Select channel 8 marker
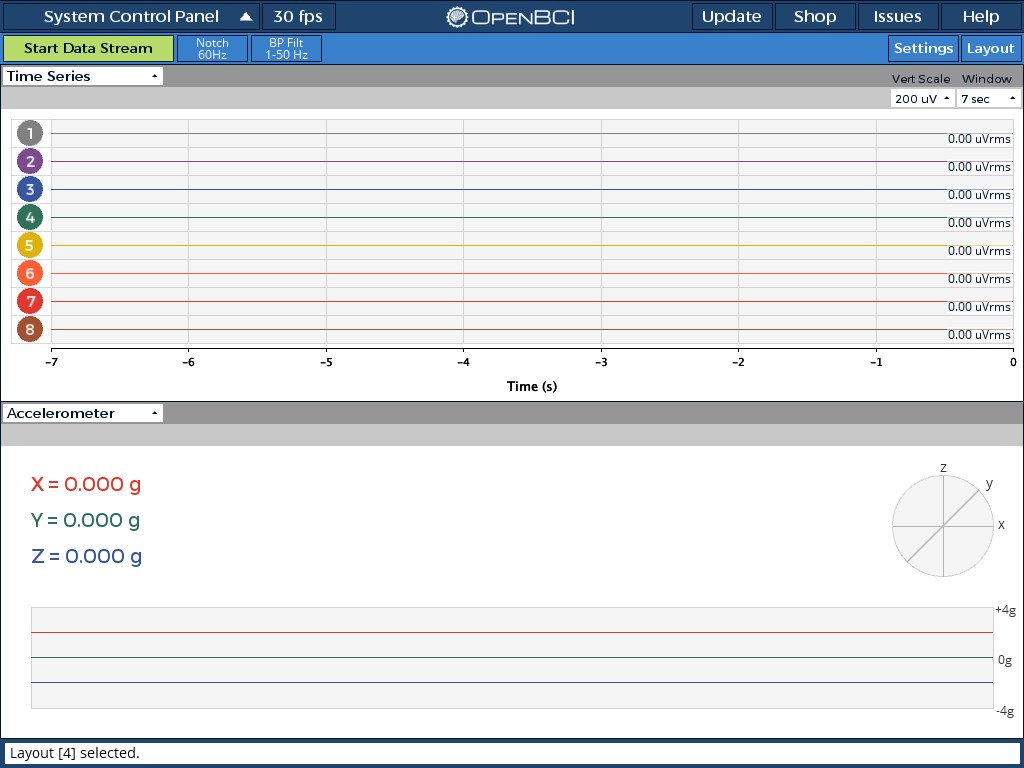 [x=29, y=328]
